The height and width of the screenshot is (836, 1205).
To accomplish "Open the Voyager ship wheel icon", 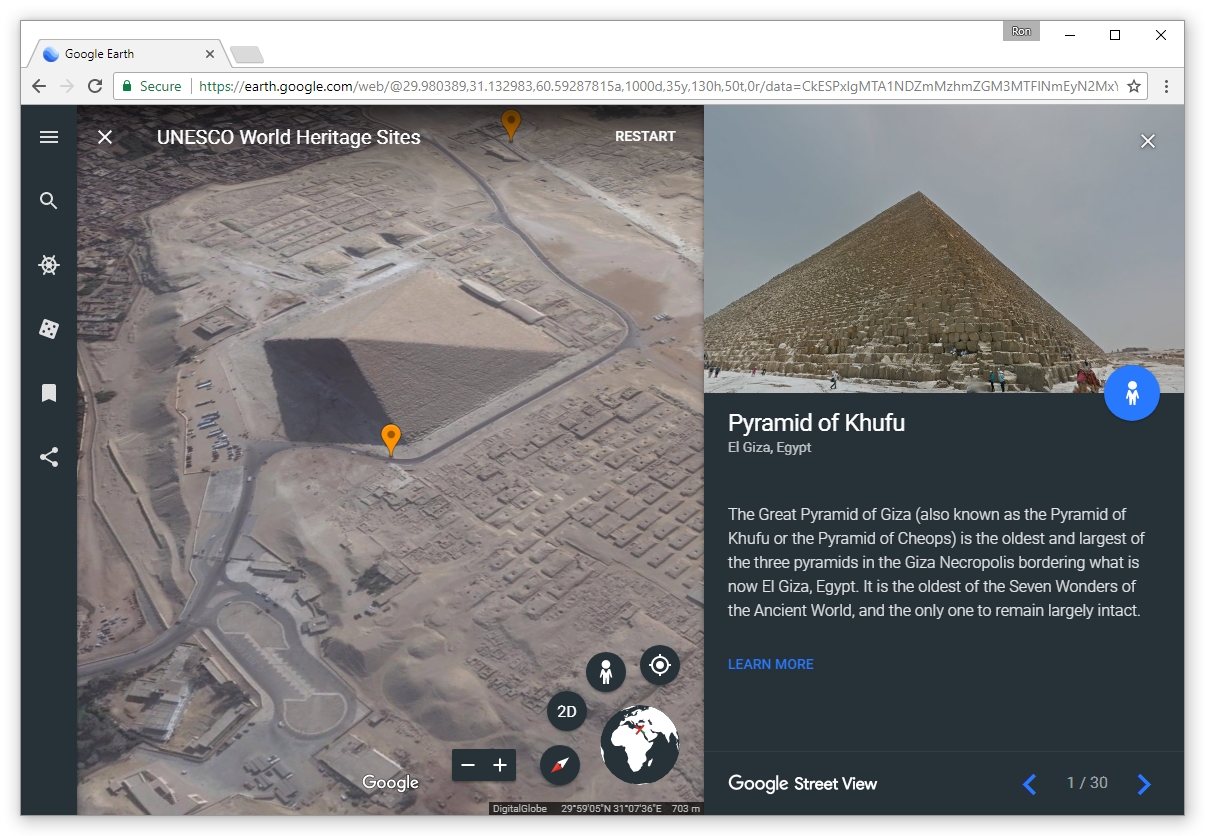I will coord(48,265).
